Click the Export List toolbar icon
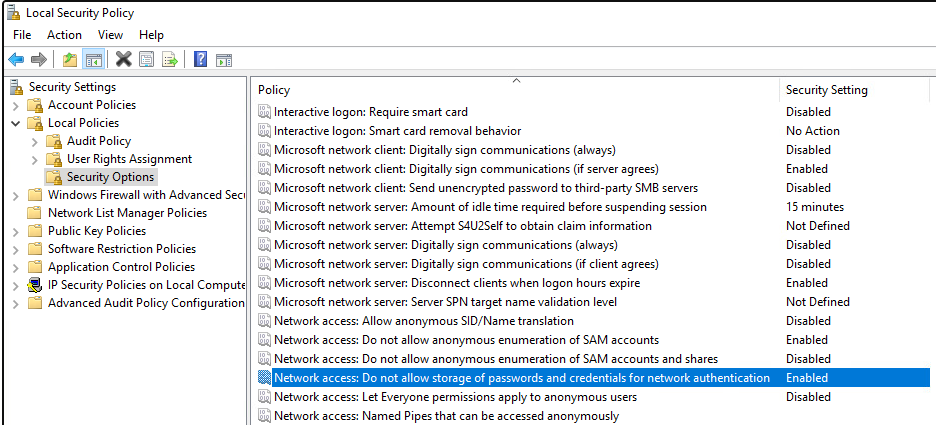Screen dimensions: 936x425 (x=170, y=59)
